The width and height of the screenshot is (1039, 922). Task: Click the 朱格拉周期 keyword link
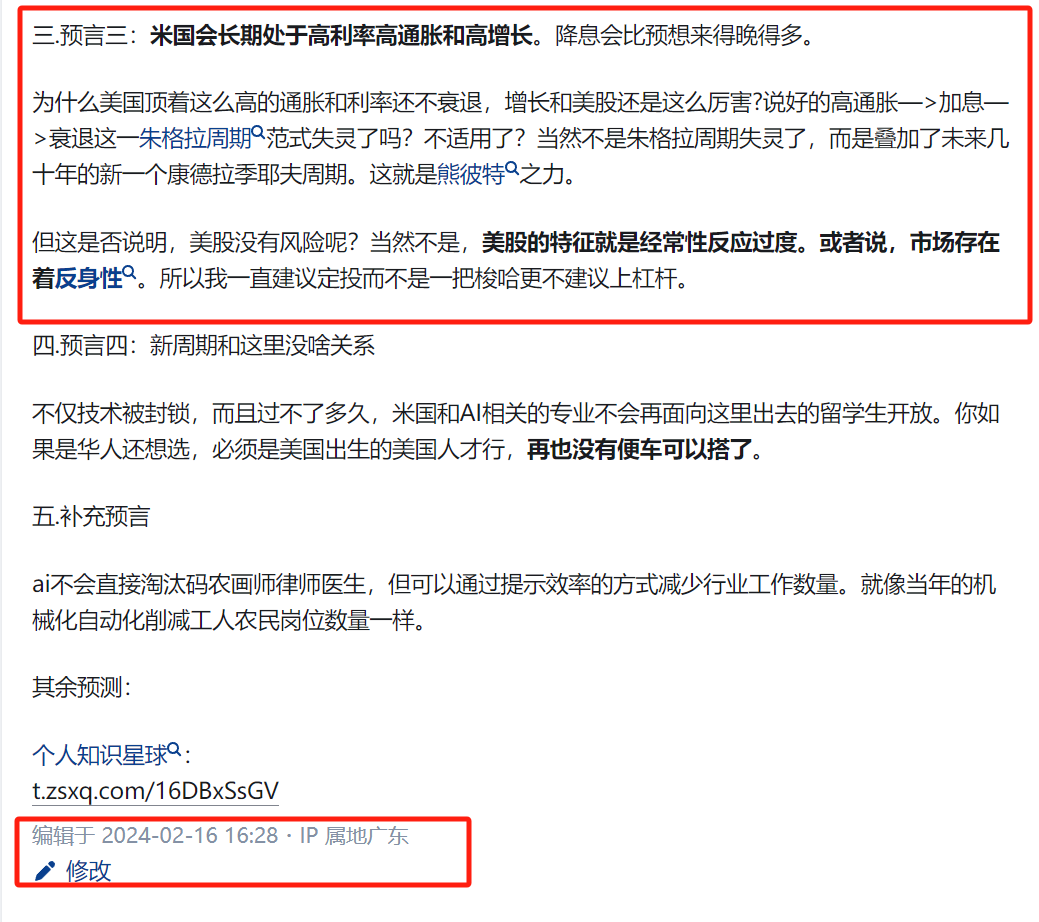point(195,139)
